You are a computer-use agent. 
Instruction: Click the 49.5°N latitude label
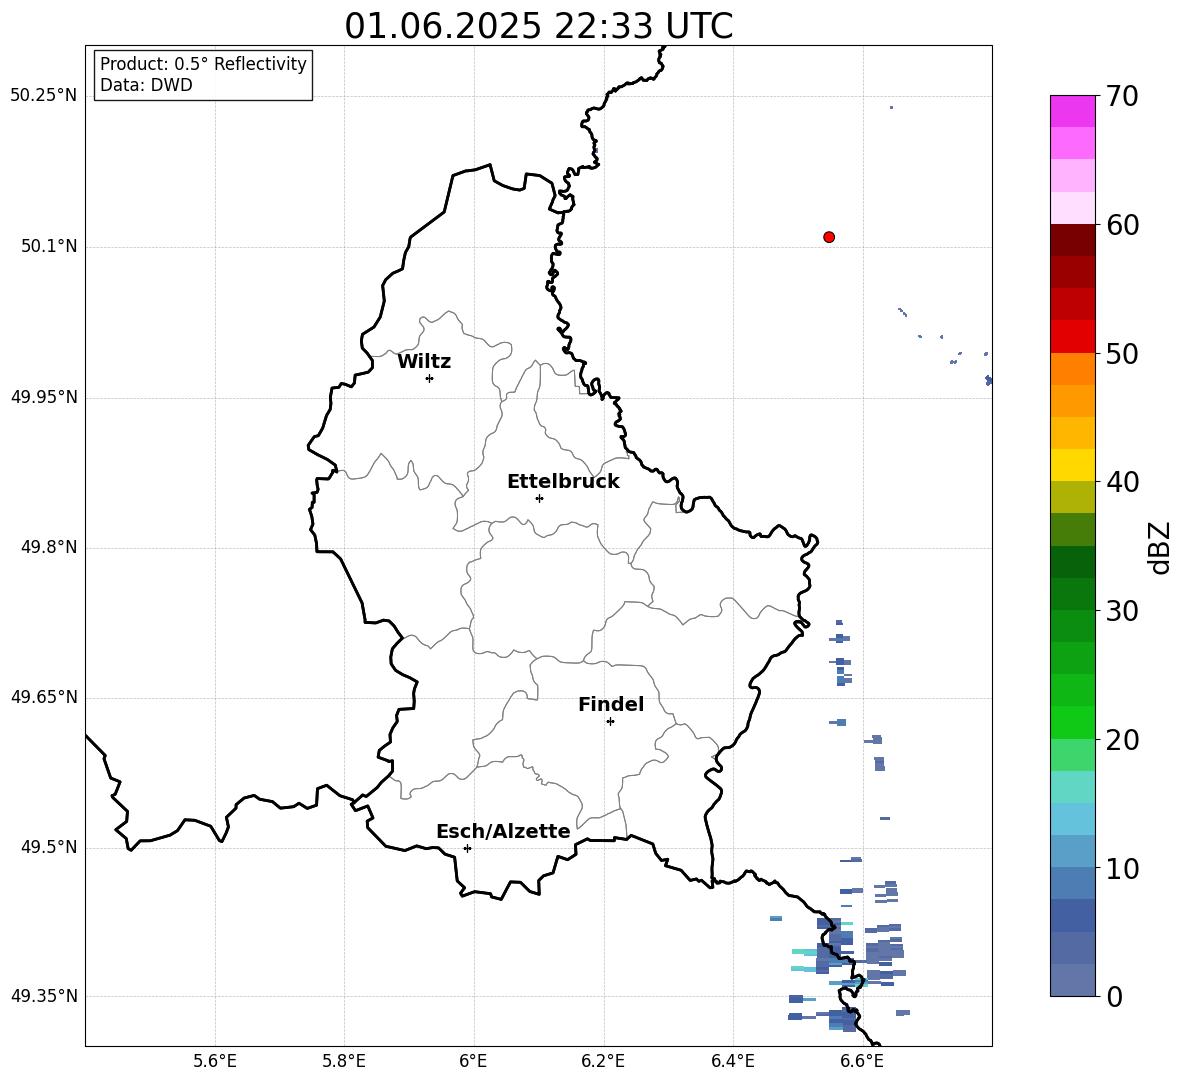pos(49,847)
